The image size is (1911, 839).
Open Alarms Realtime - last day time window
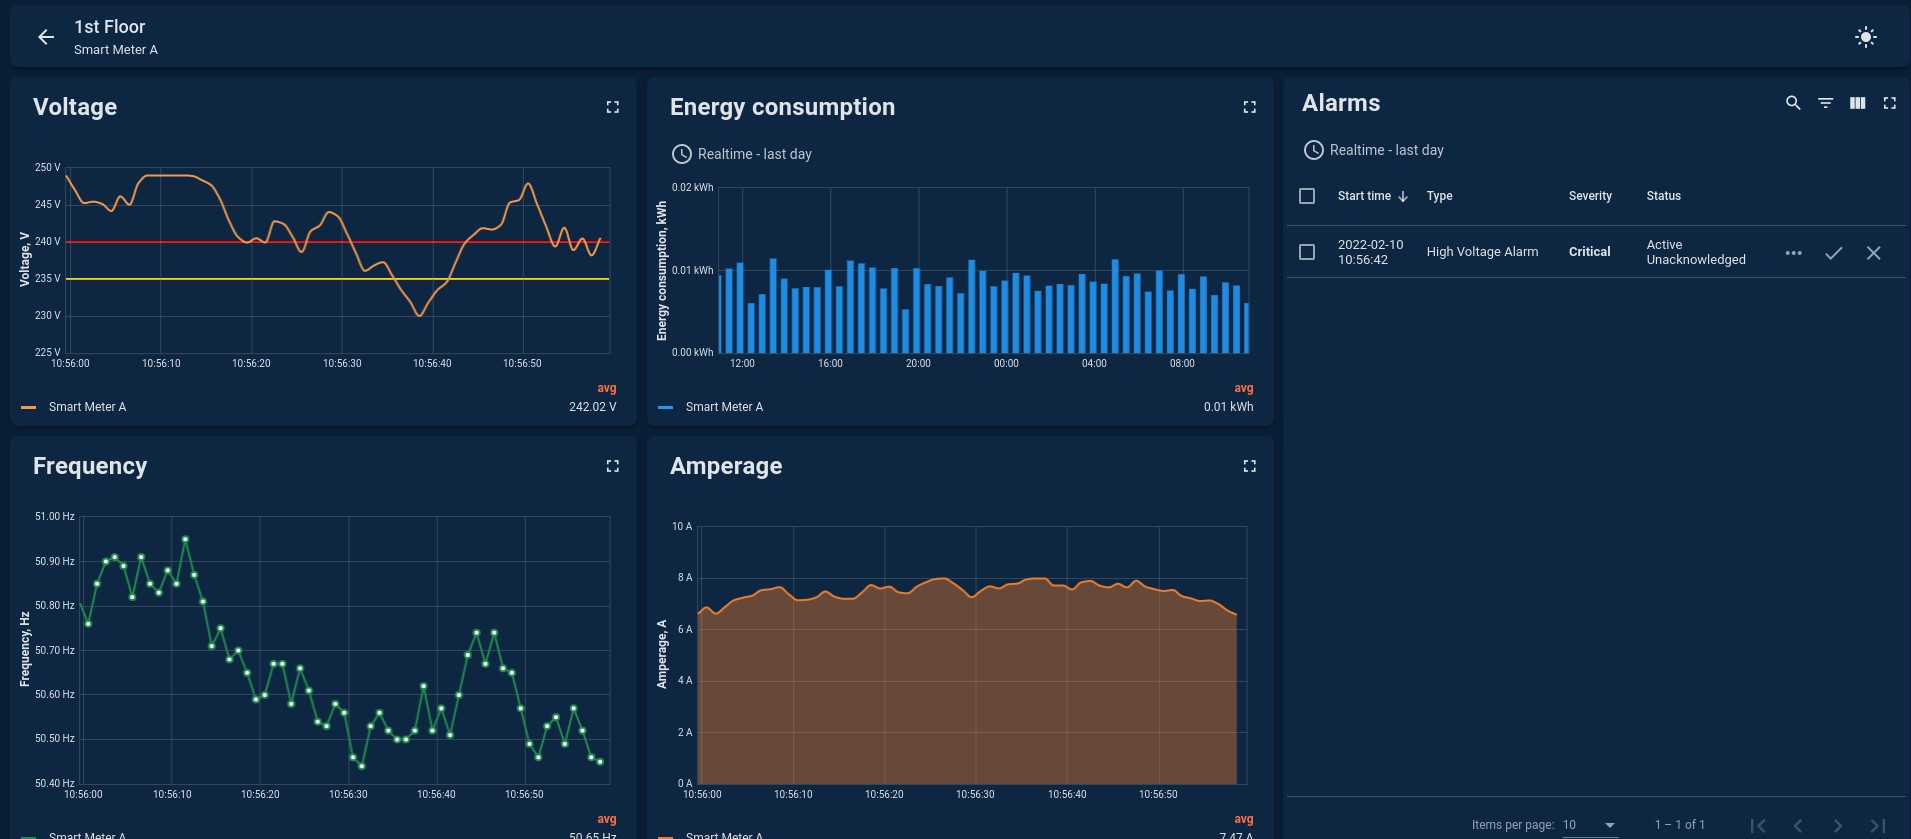tap(1374, 150)
